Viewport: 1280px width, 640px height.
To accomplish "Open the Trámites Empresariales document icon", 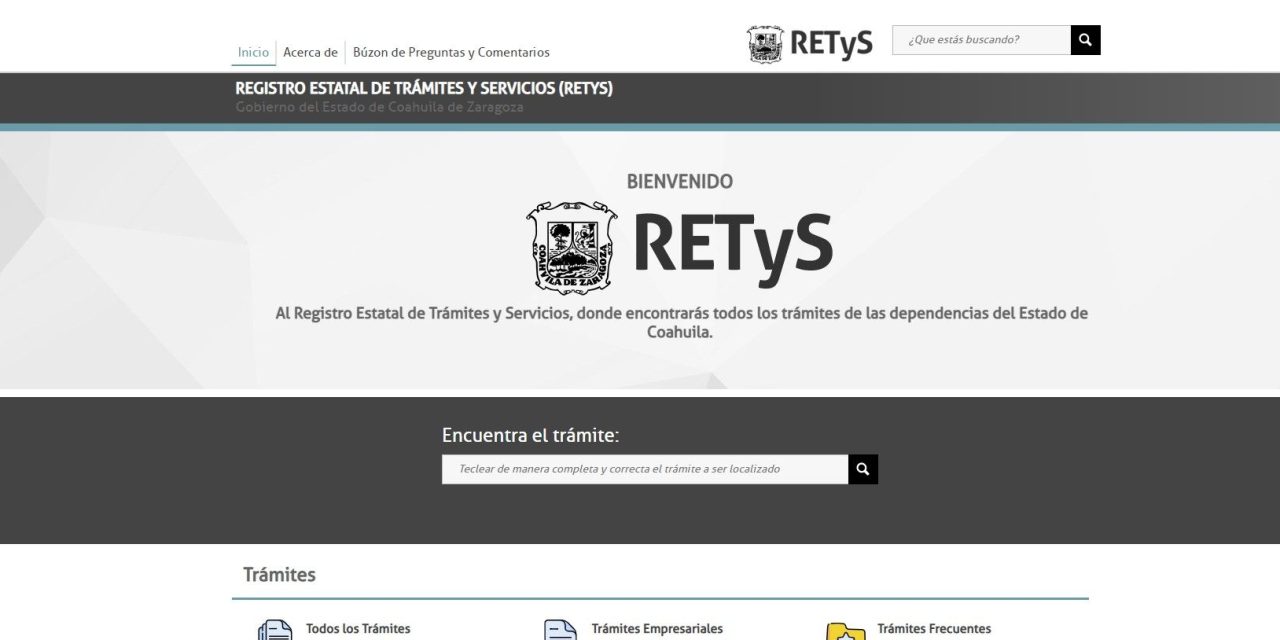I will point(561,631).
